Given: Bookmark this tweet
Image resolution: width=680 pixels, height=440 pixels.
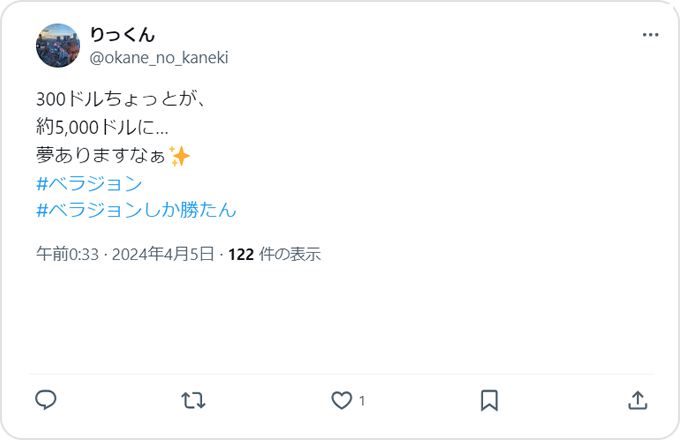Looking at the screenshot, I should pyautogui.click(x=489, y=400).
